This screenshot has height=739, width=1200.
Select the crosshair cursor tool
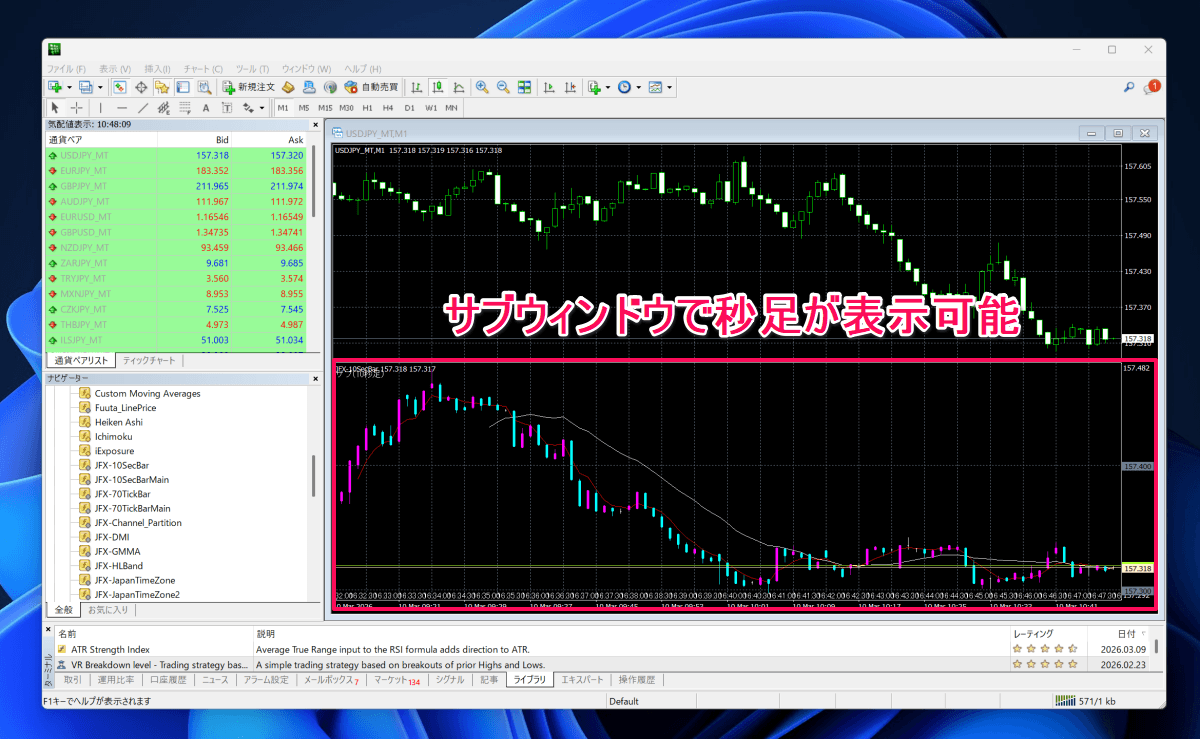coord(77,108)
